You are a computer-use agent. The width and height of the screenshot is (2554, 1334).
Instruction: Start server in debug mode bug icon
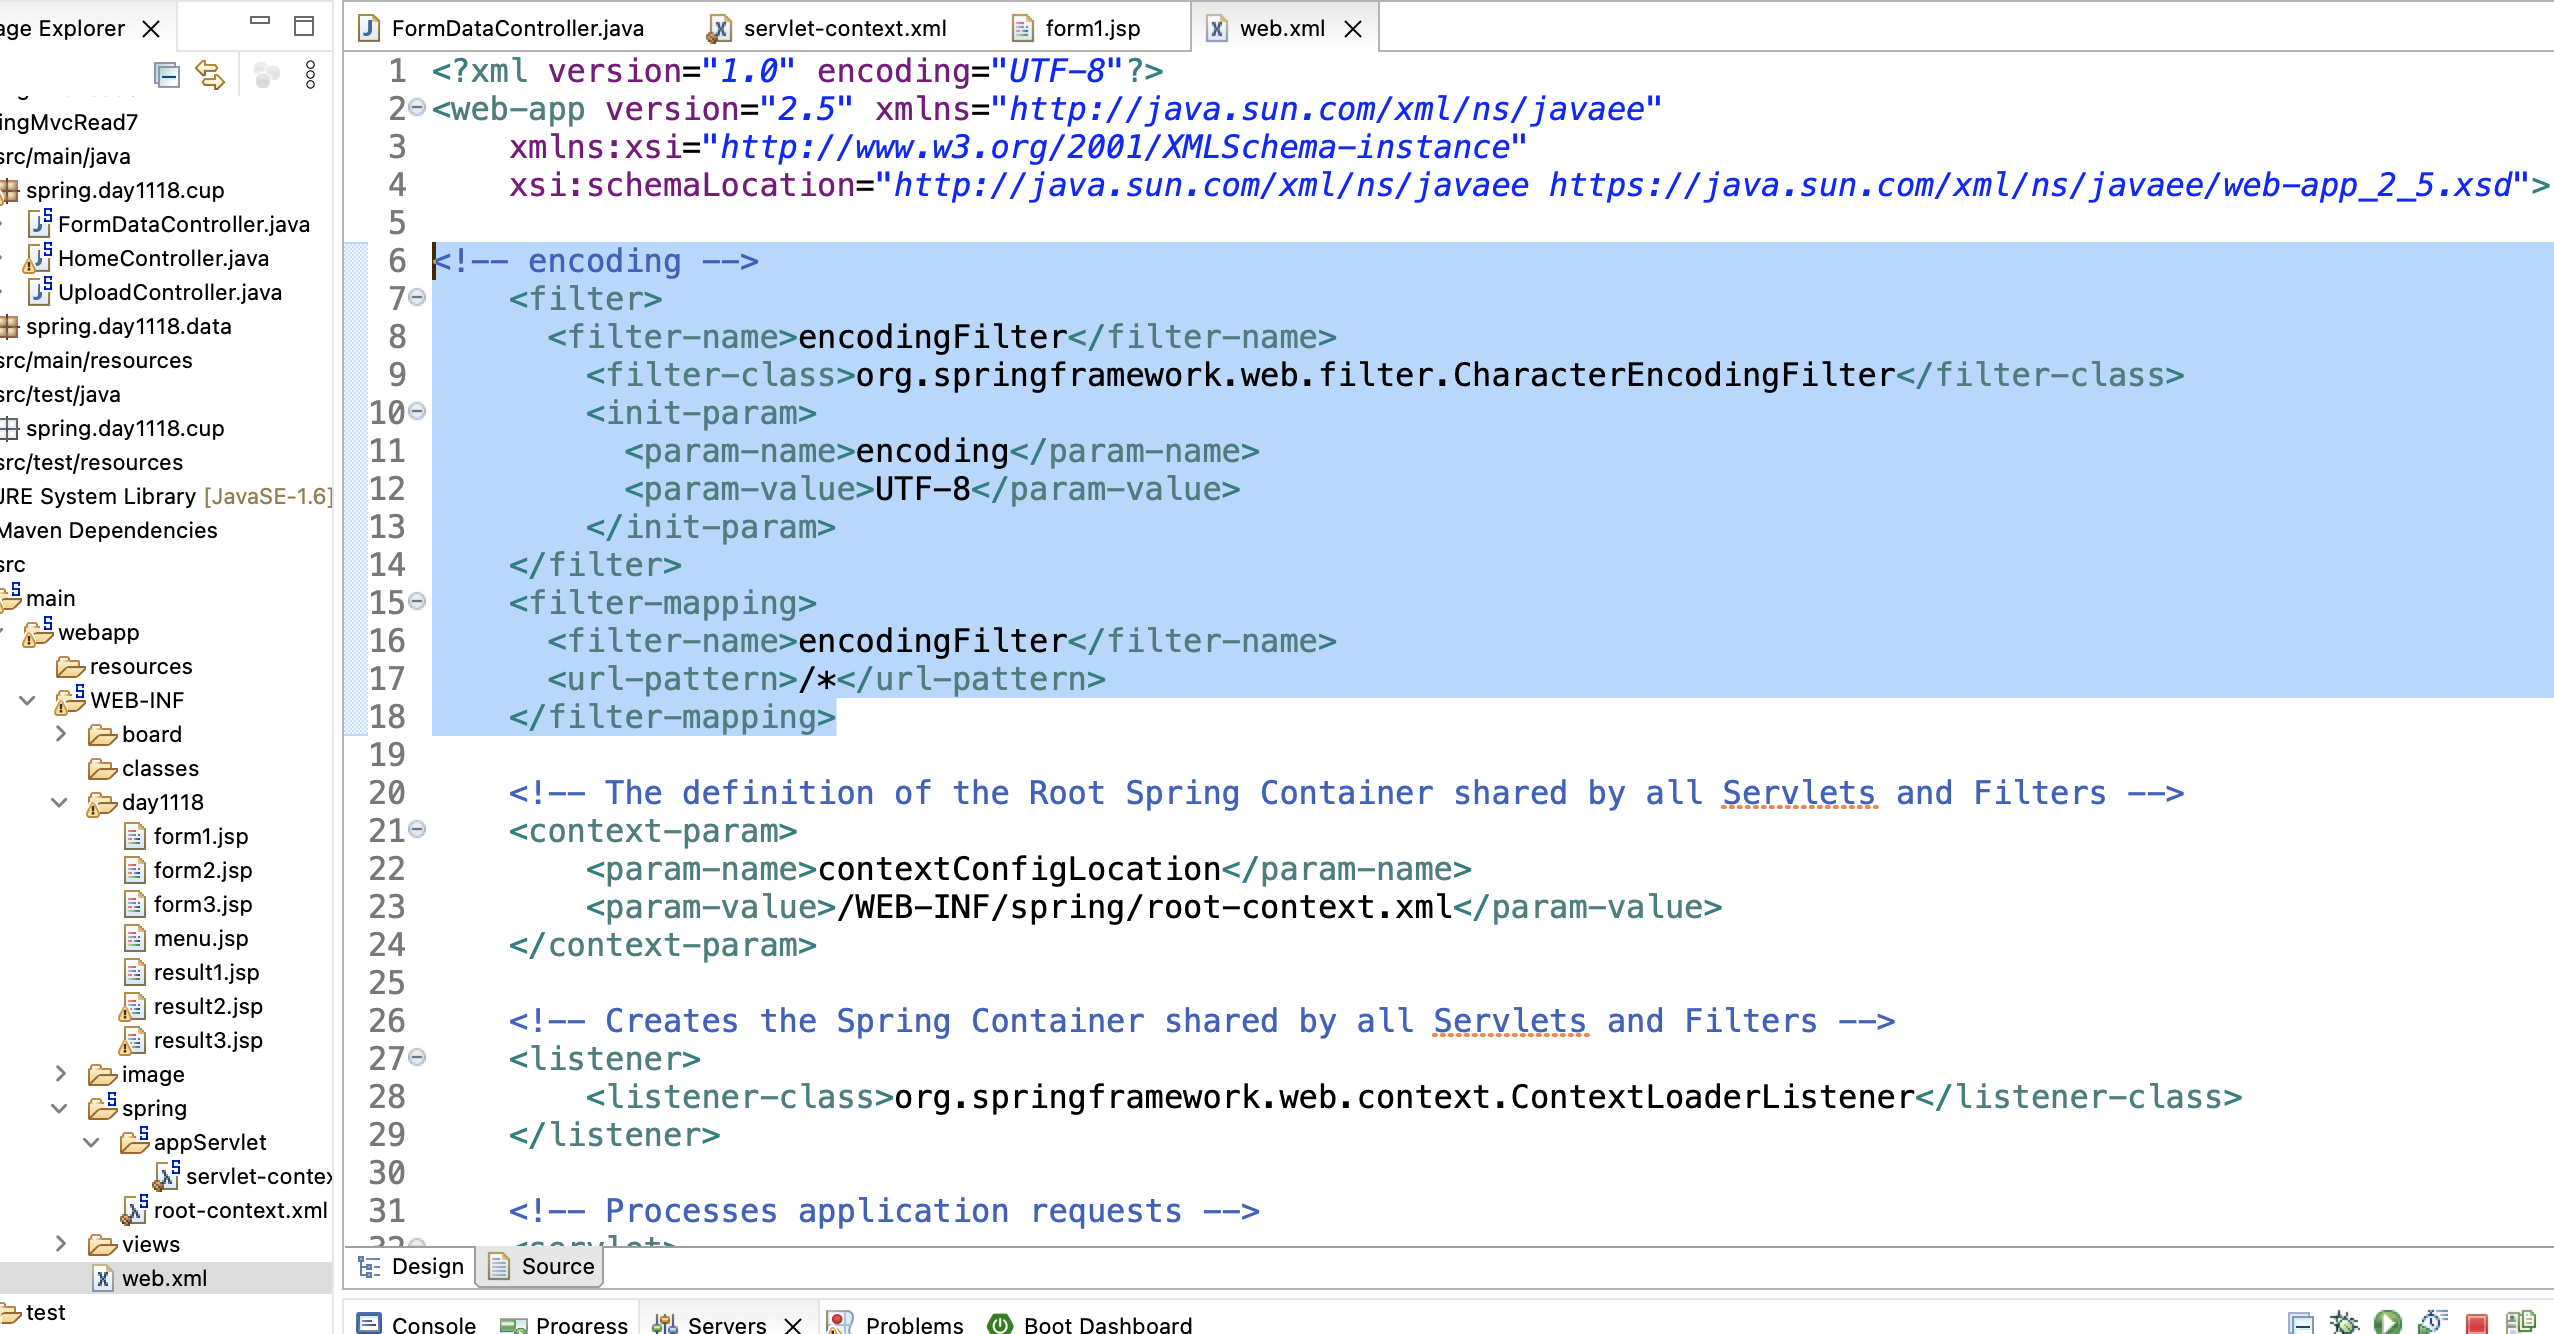click(2344, 1322)
